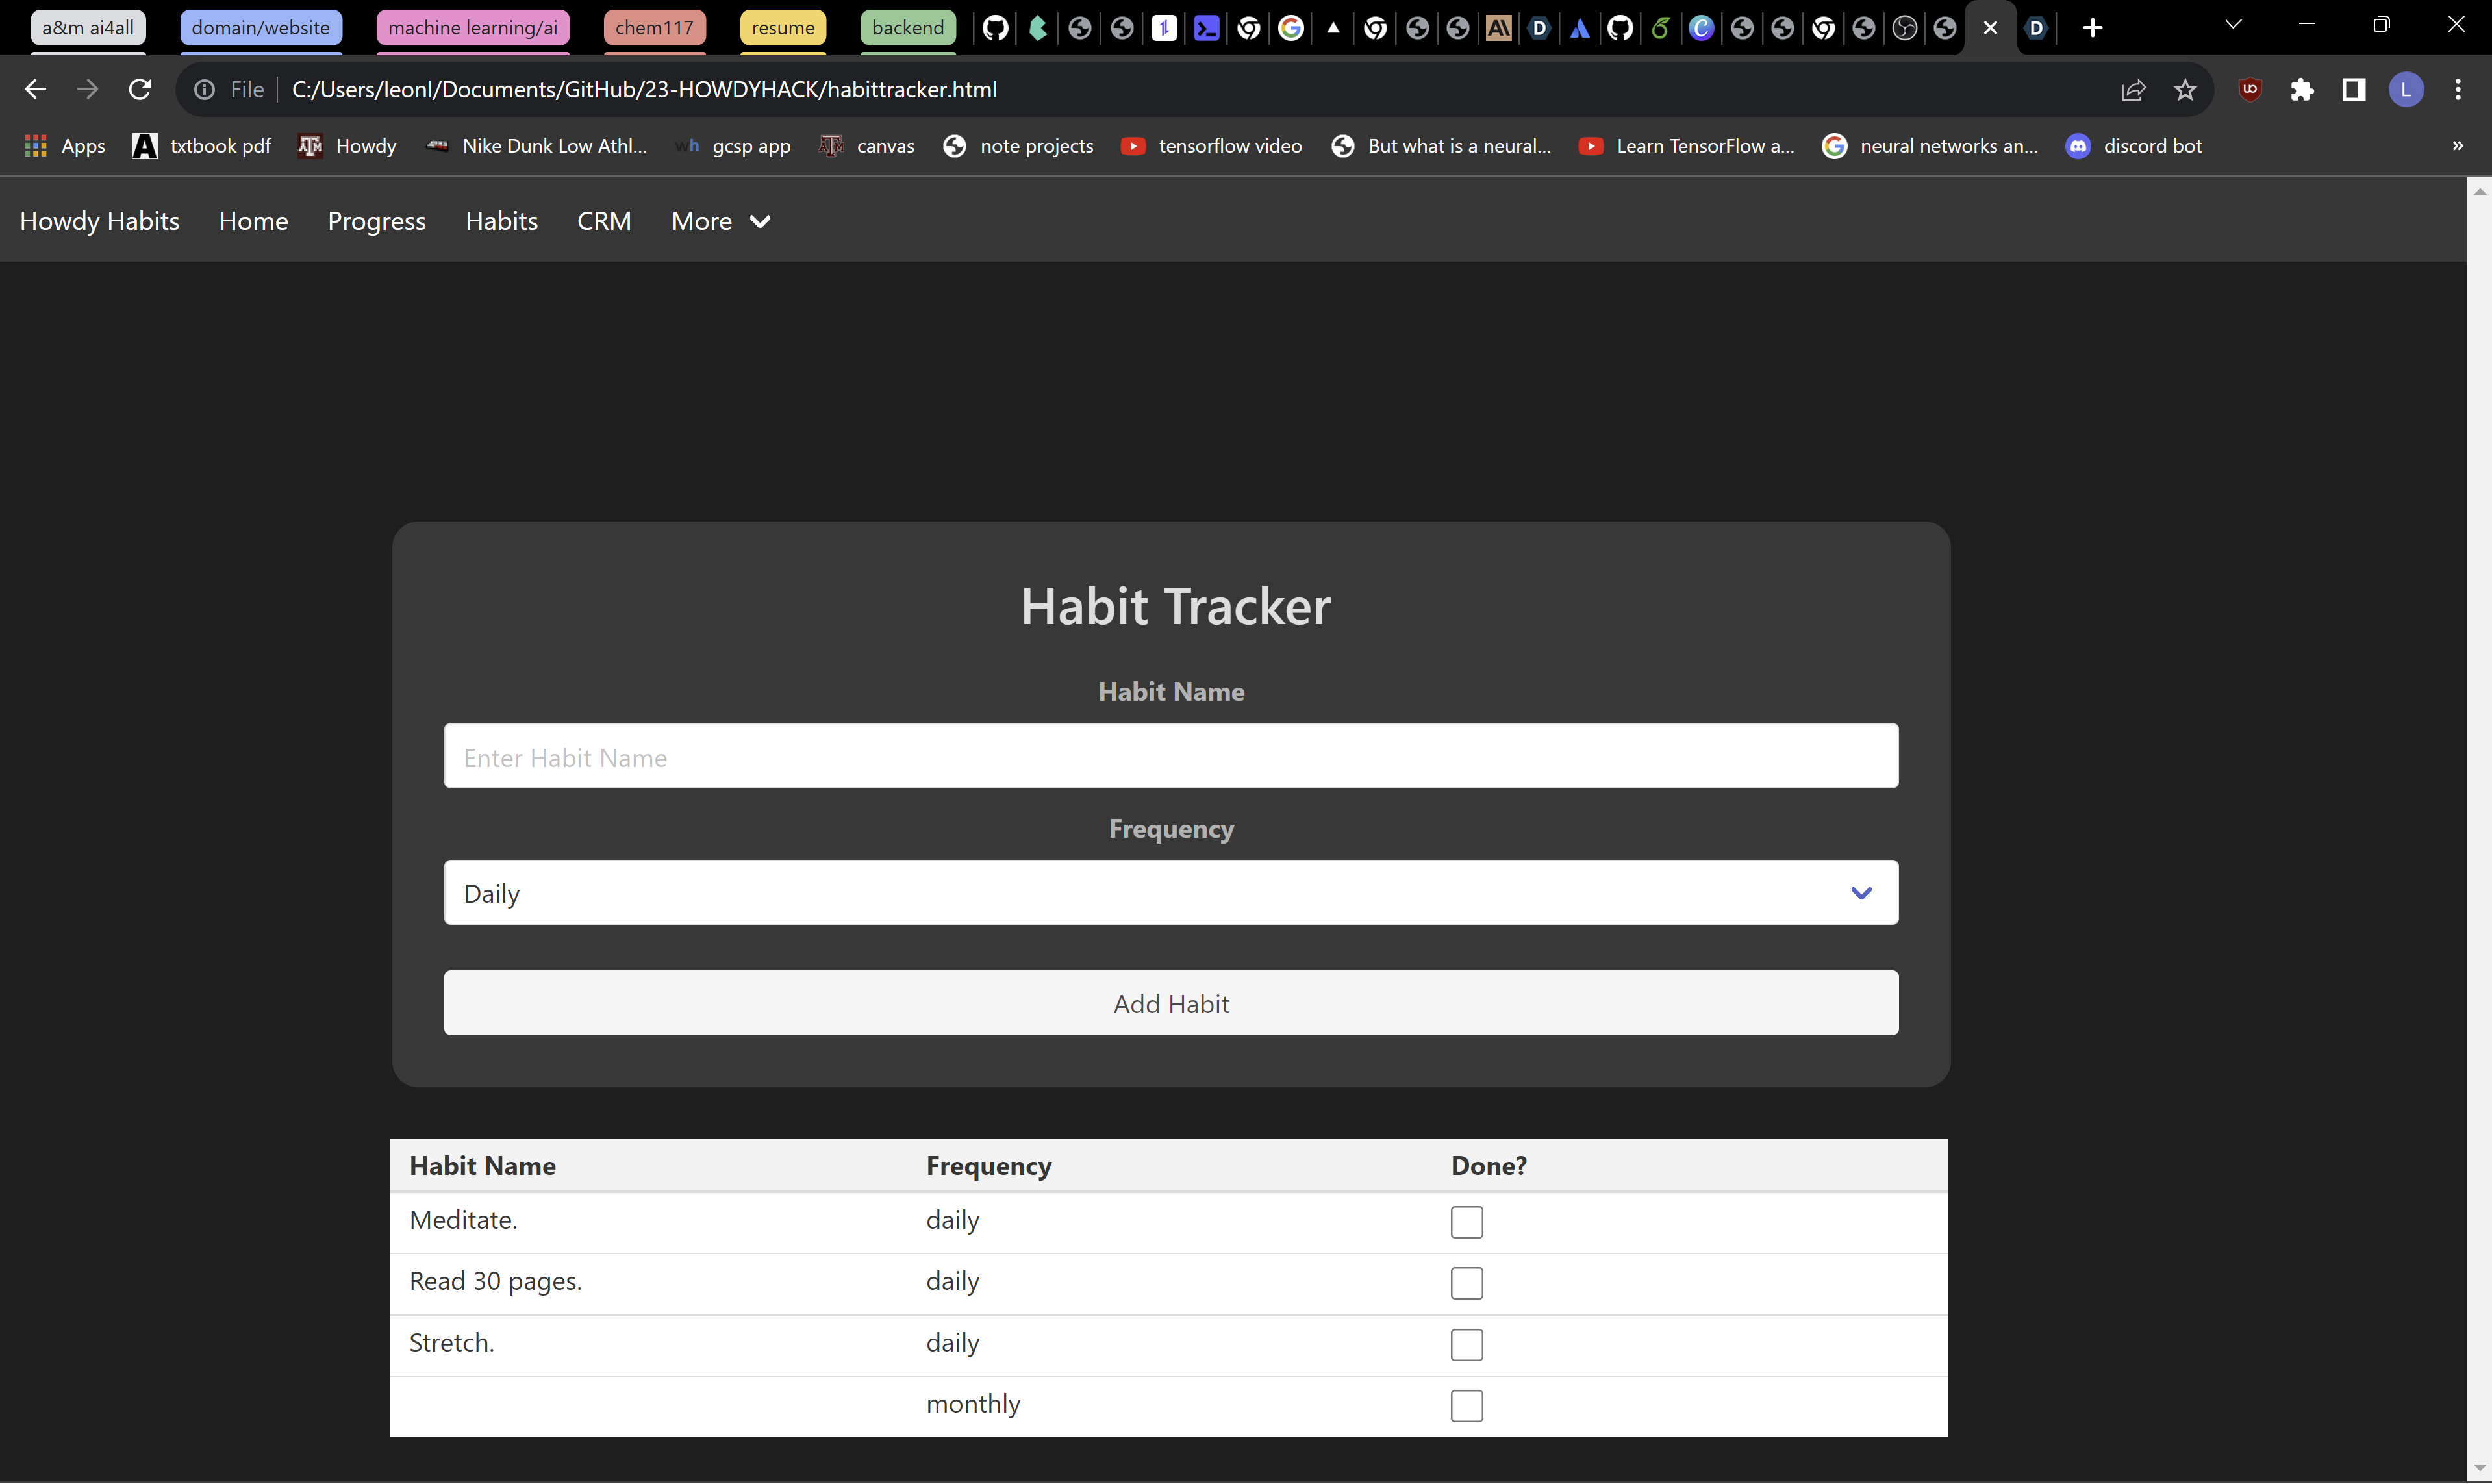The width and height of the screenshot is (2492, 1484).
Task: Open the uBlock Origin extension
Action: tap(2250, 89)
